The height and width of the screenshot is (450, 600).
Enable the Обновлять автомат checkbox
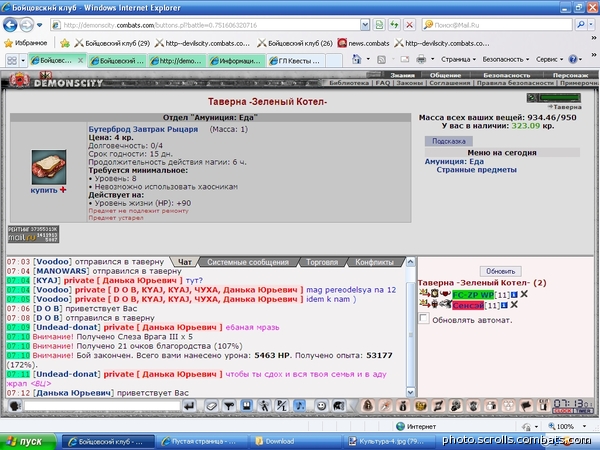click(424, 318)
